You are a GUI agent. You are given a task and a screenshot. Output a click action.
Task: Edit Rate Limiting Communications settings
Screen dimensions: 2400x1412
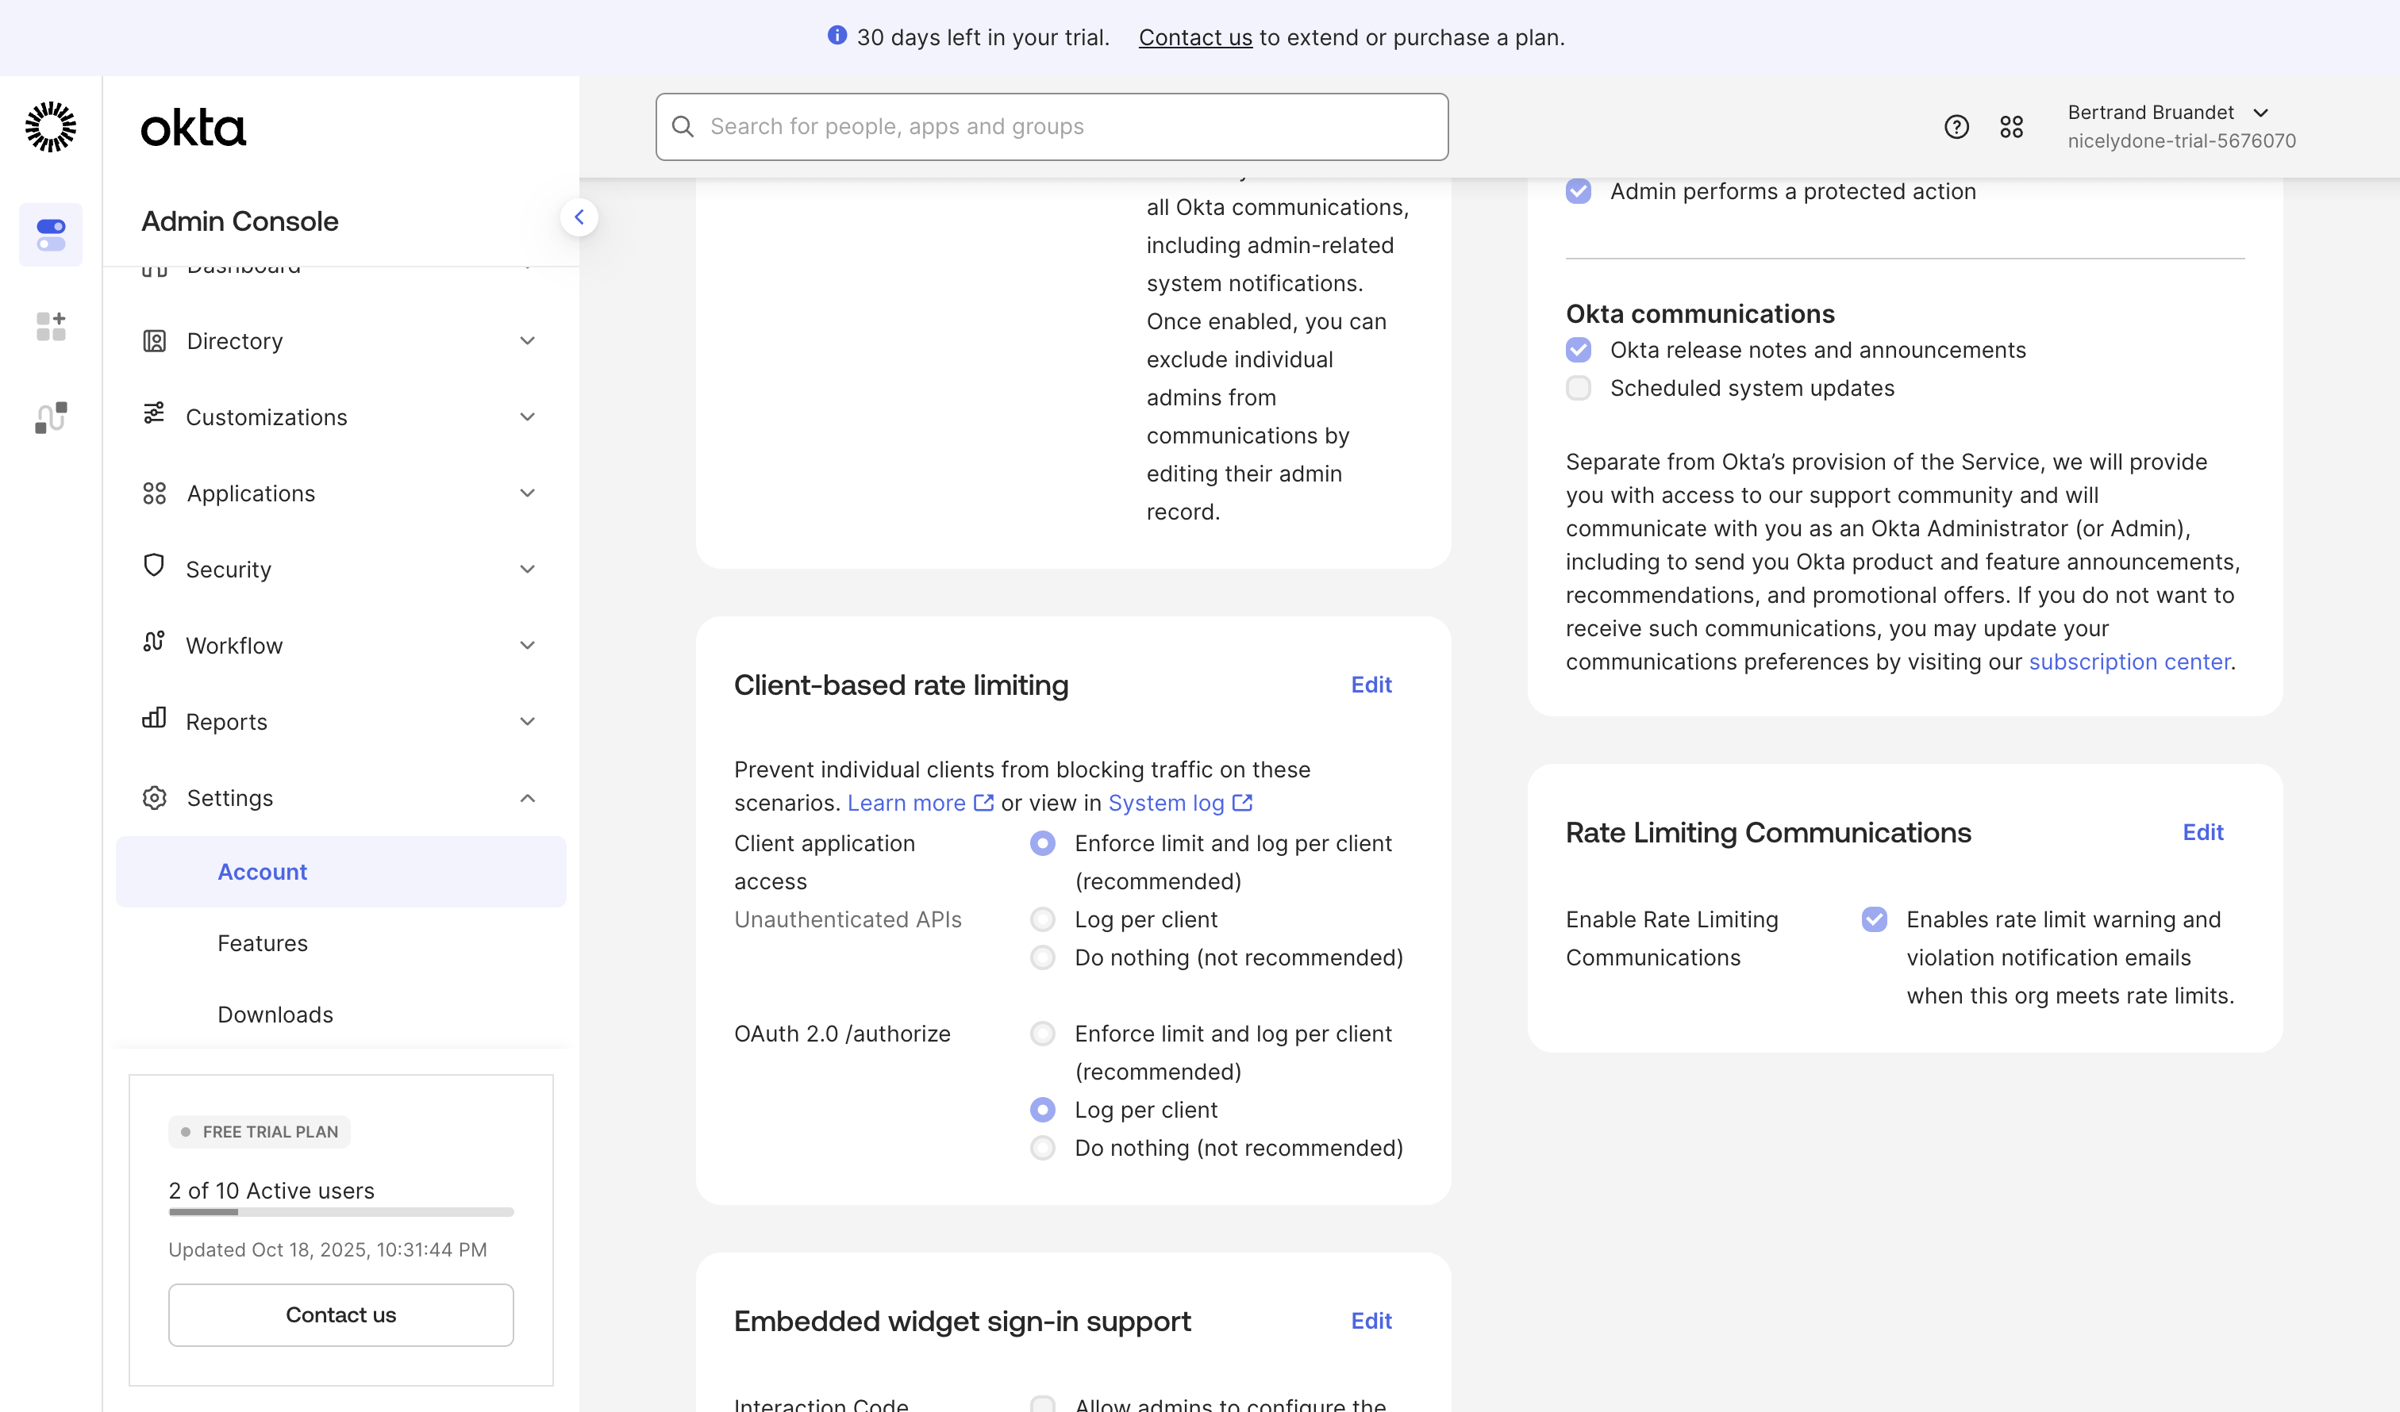2202,832
